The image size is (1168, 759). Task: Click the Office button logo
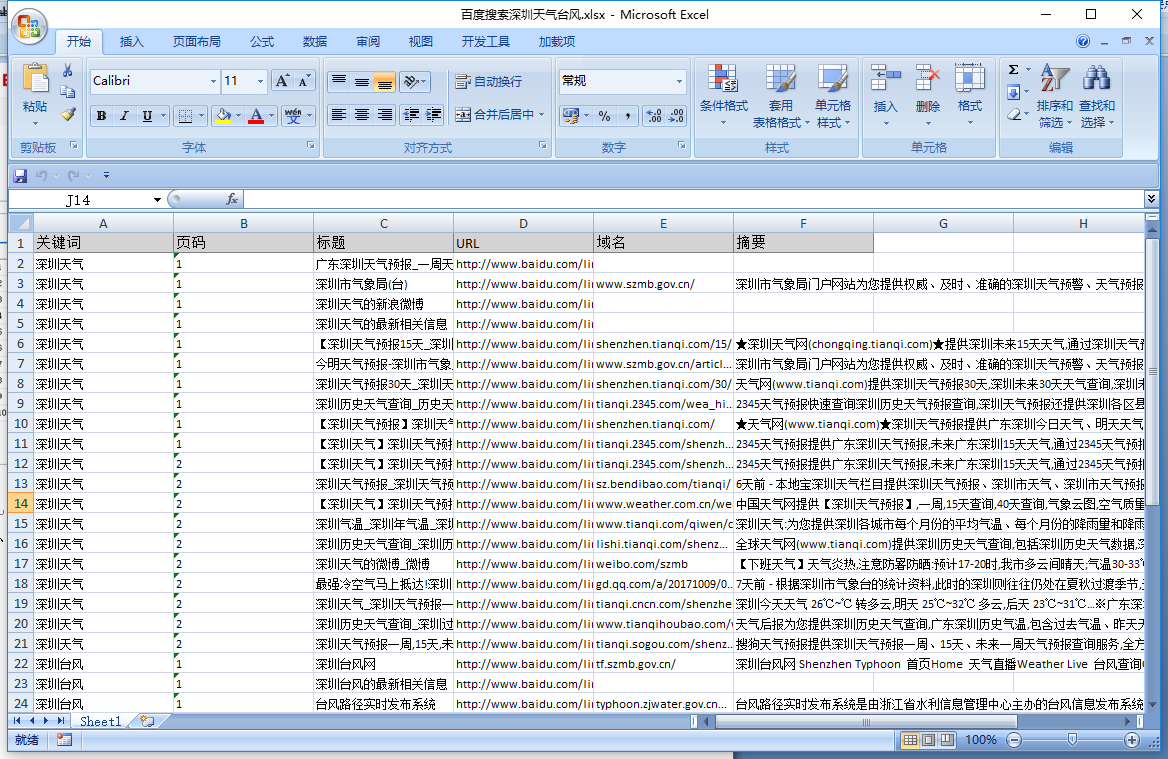coord(29,26)
